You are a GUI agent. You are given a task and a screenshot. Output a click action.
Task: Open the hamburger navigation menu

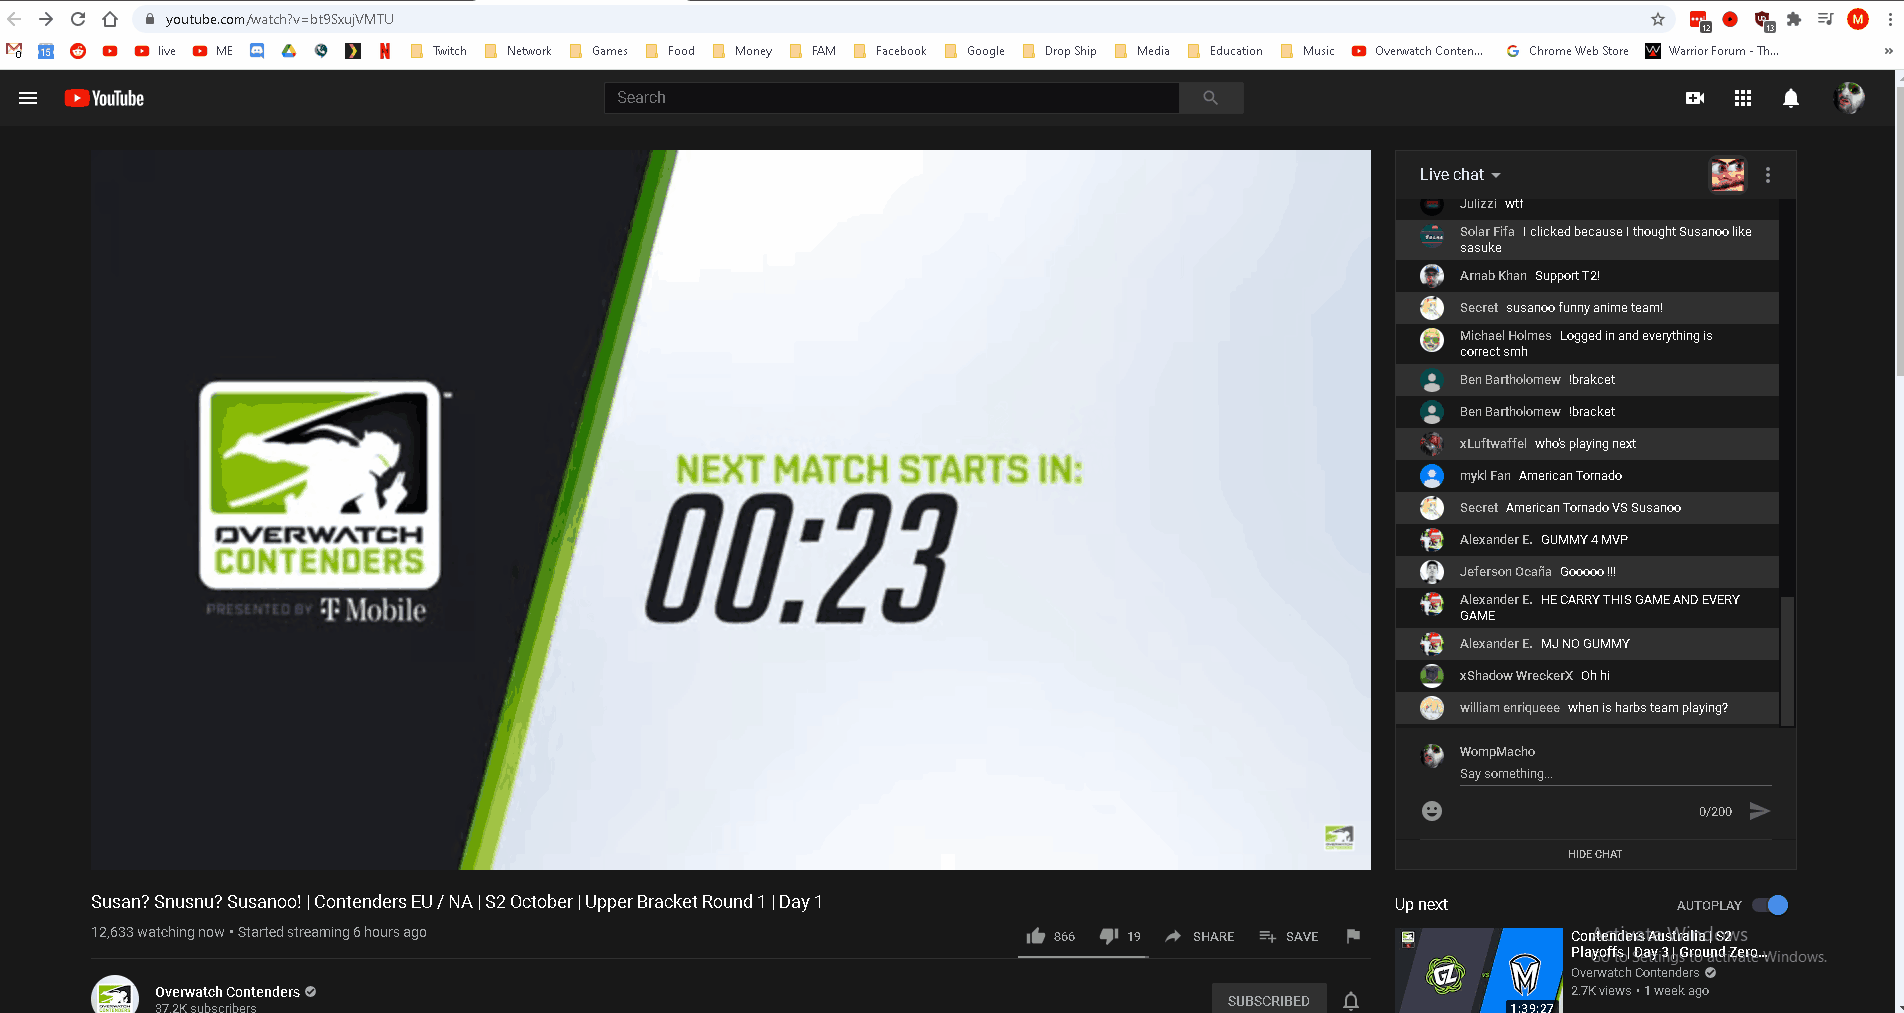pyautogui.click(x=27, y=97)
